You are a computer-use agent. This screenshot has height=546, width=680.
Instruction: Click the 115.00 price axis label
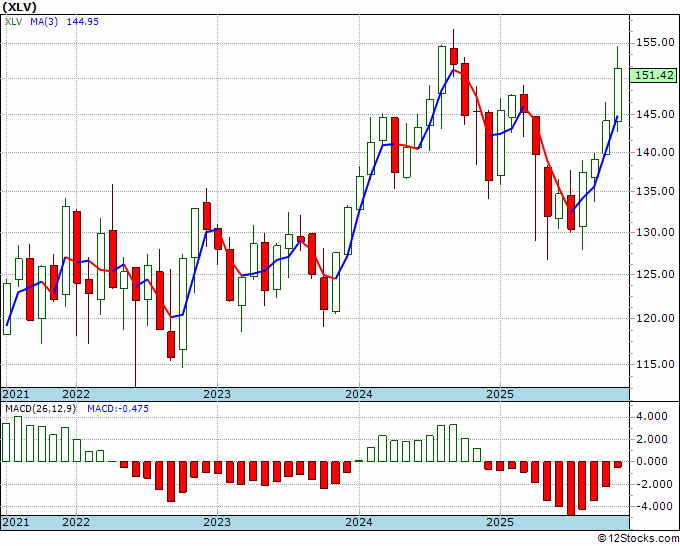pos(654,364)
